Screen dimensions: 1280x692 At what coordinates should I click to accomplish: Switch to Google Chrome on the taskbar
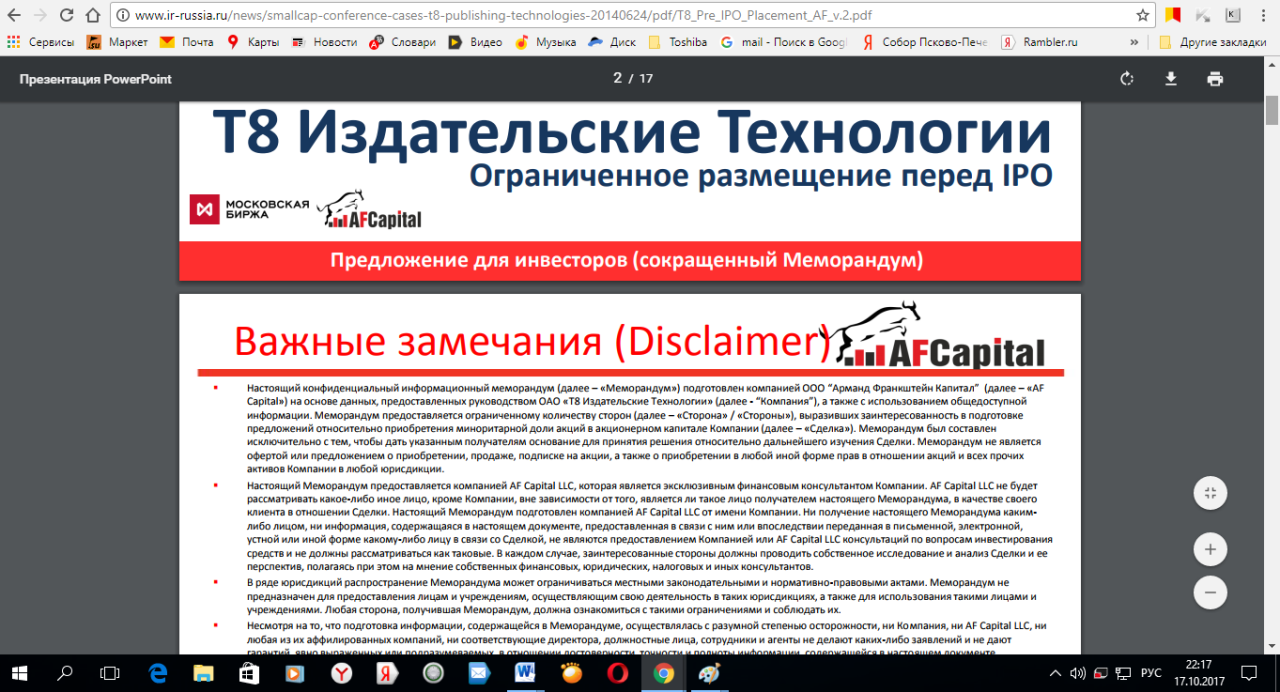point(663,673)
